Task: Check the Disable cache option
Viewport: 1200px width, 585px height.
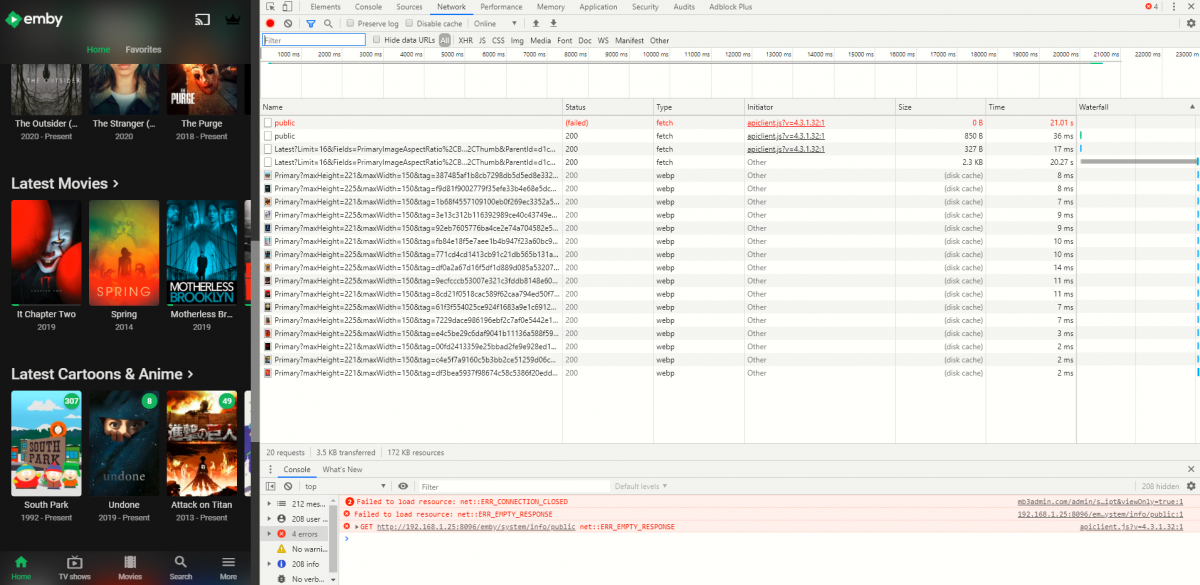Action: click(x=410, y=23)
